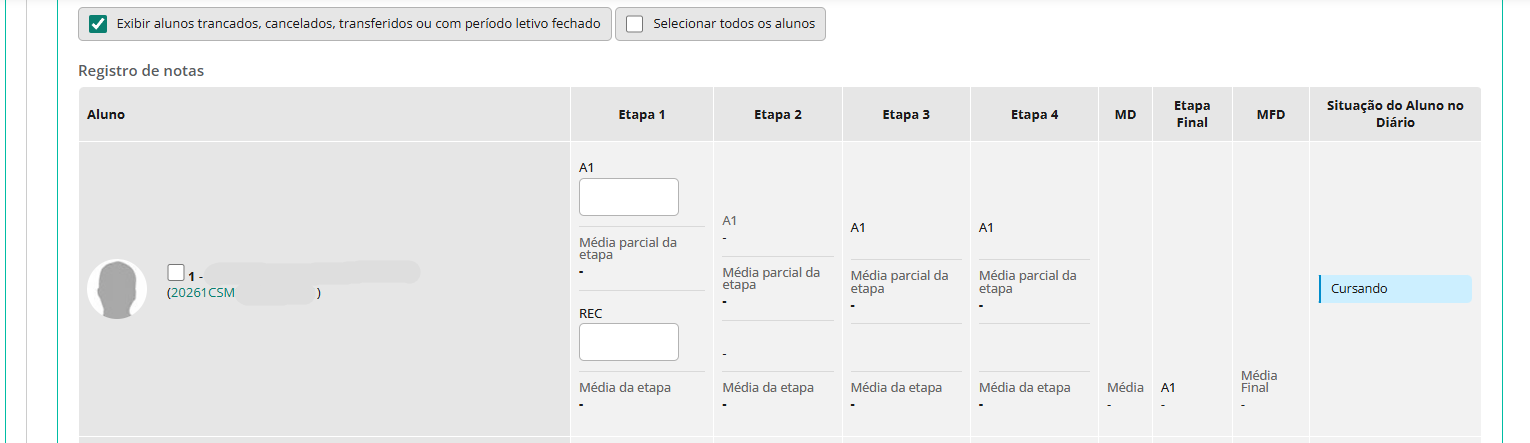Focus the A1 grade field in Etapa 1
Screen dimensions: 1530x443
click(x=628, y=197)
